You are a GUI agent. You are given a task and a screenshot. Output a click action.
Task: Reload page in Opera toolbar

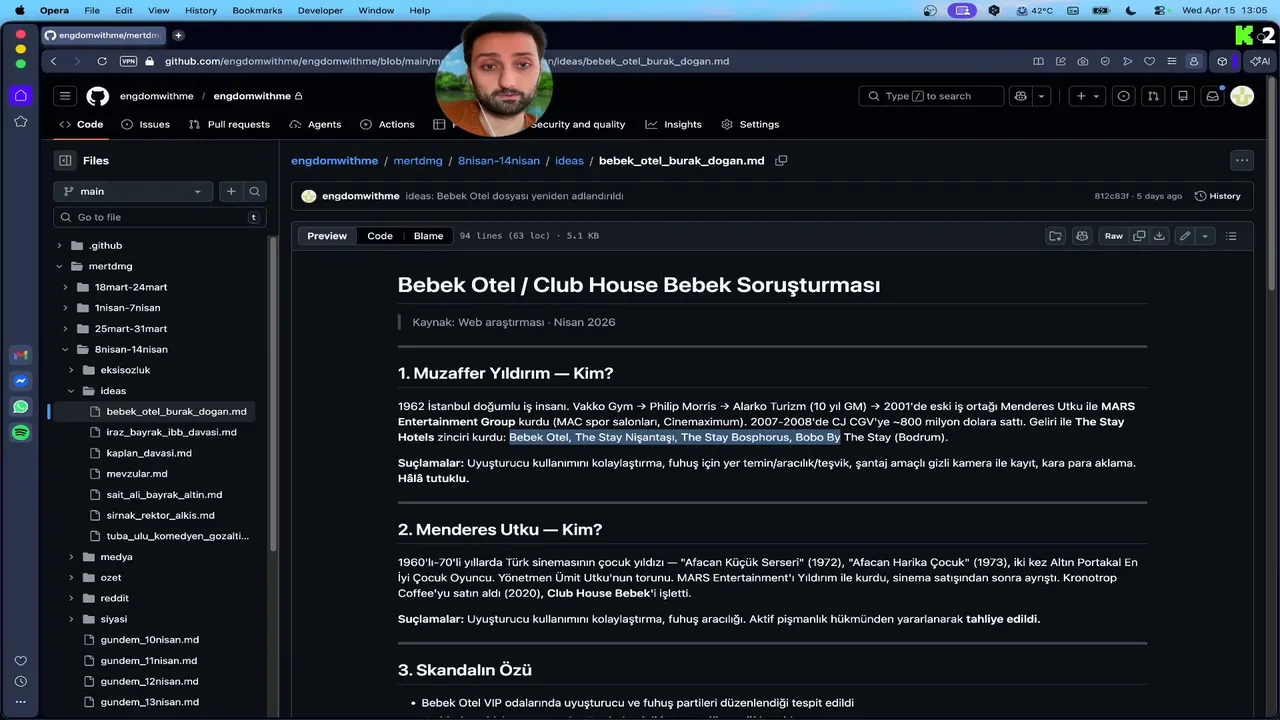pyautogui.click(x=102, y=61)
